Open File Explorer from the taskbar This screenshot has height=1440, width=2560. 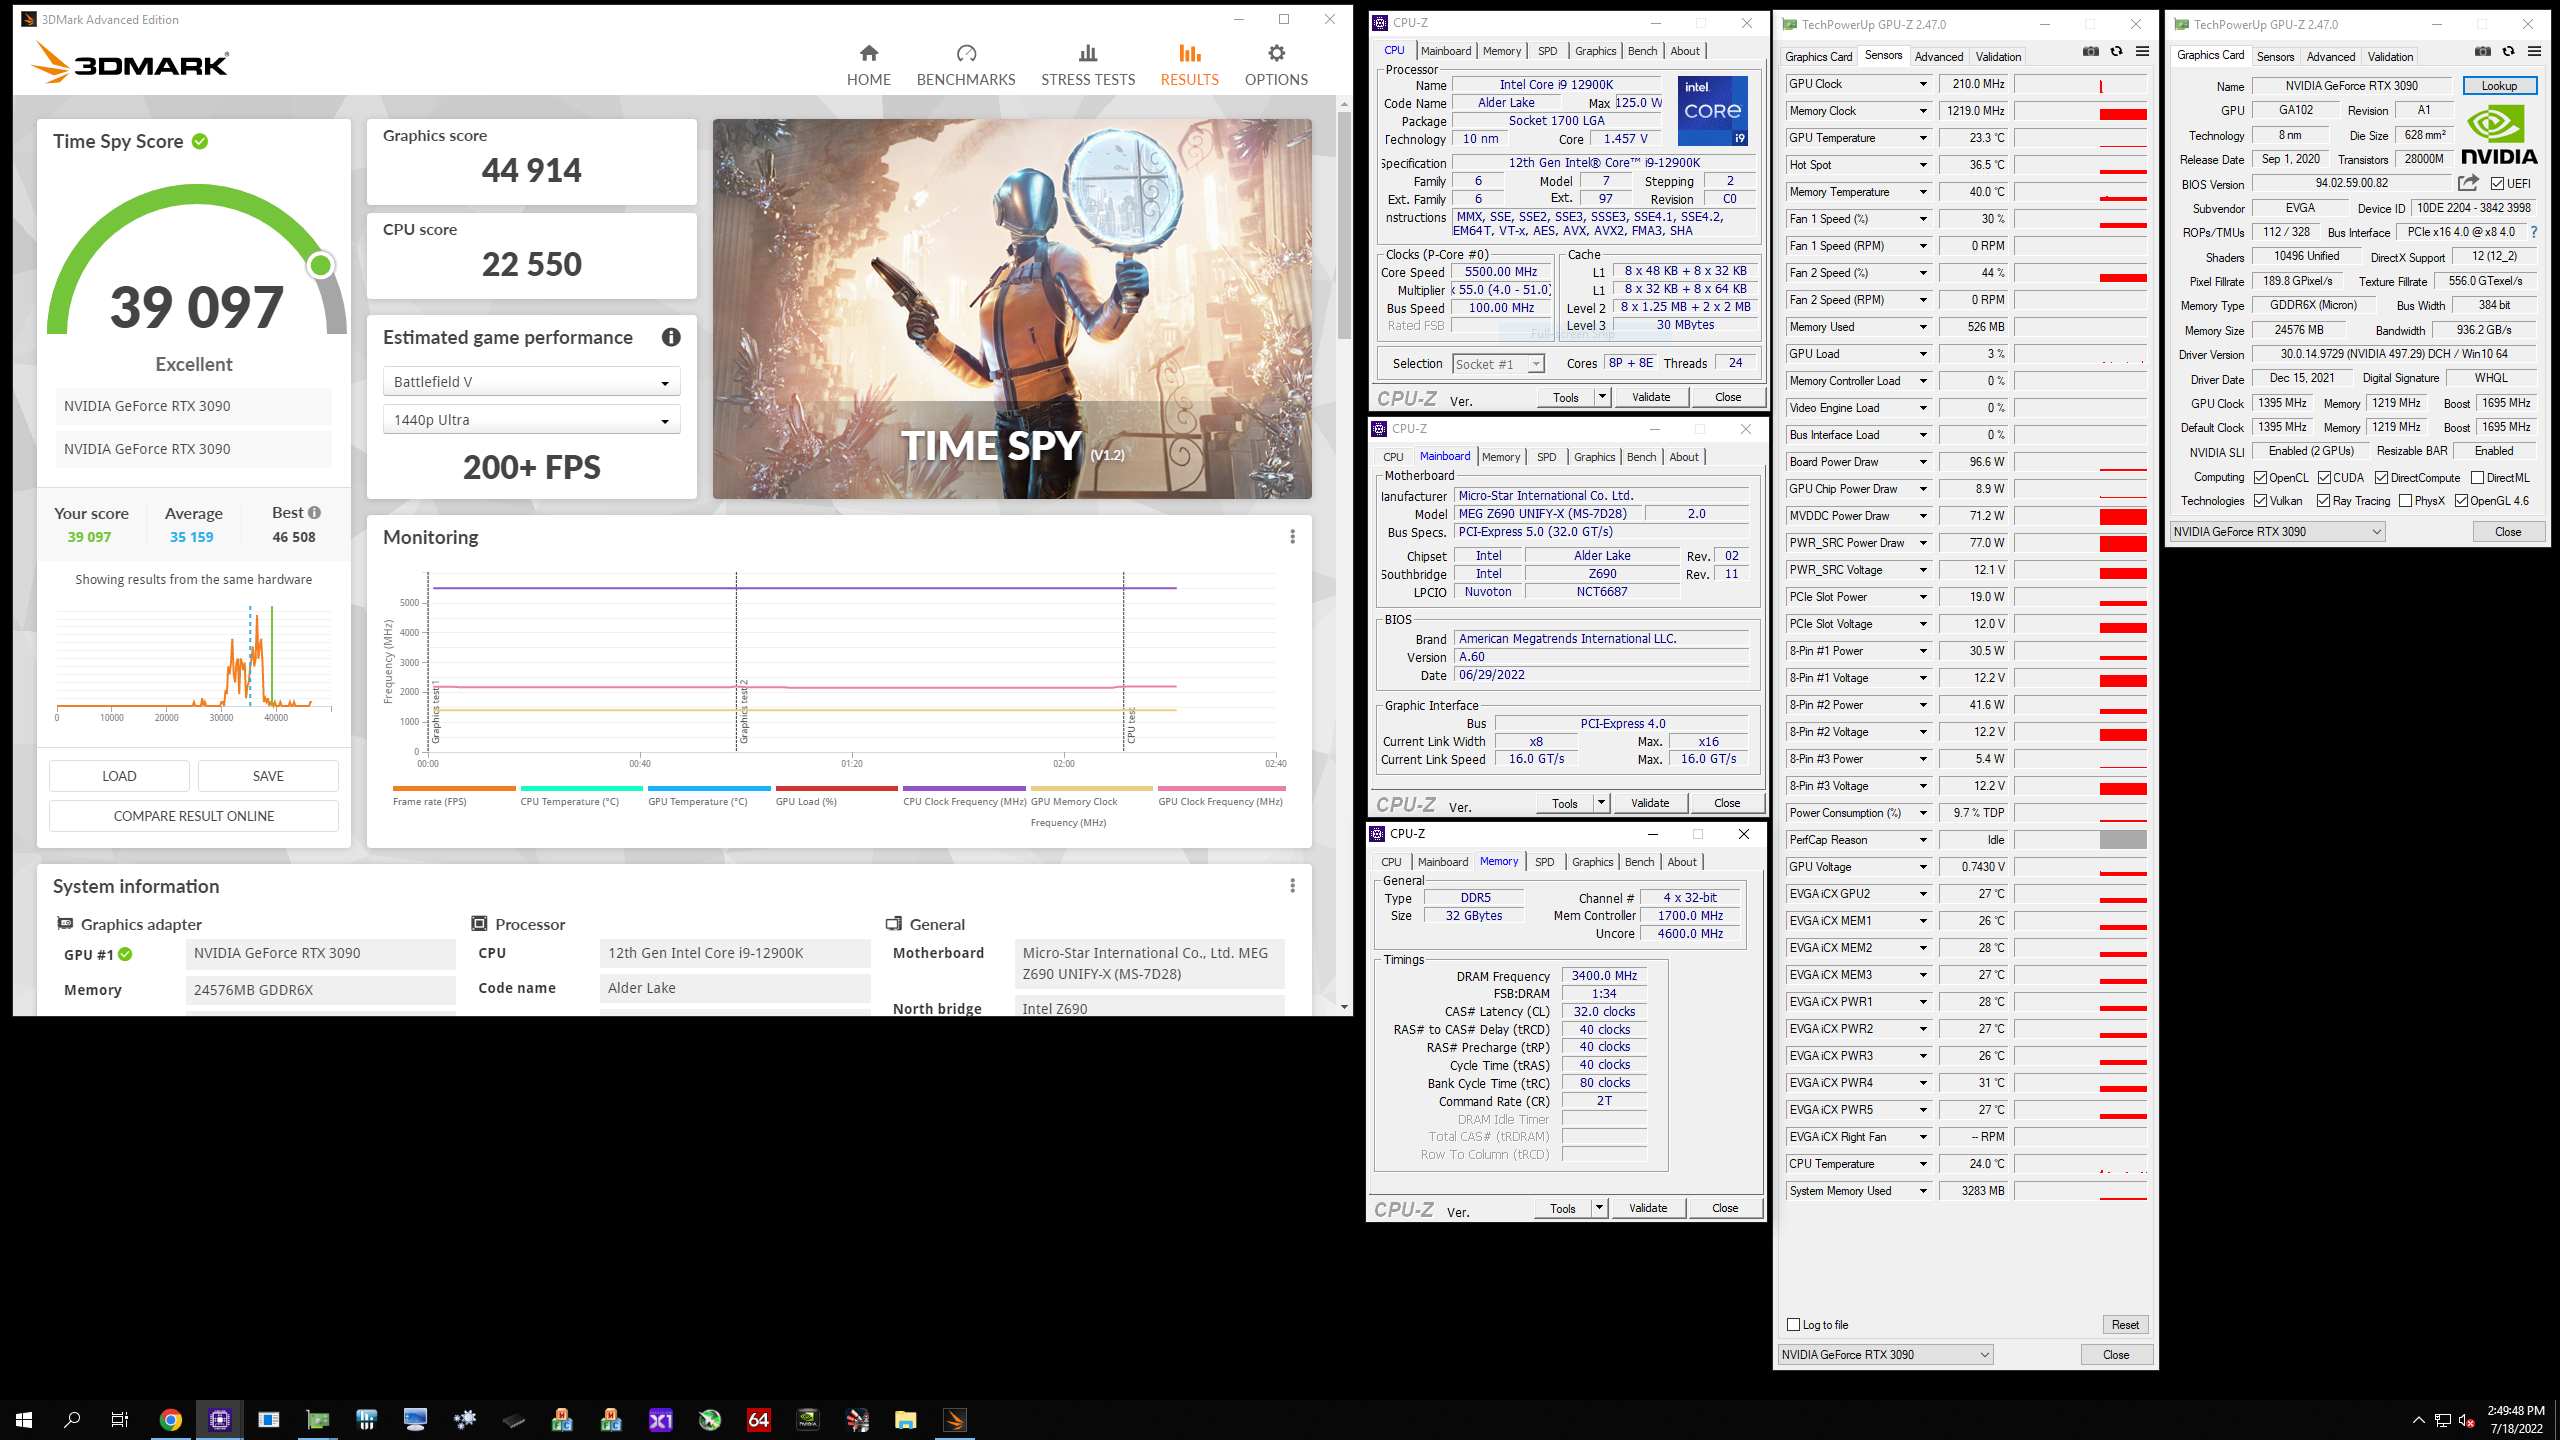click(x=906, y=1419)
